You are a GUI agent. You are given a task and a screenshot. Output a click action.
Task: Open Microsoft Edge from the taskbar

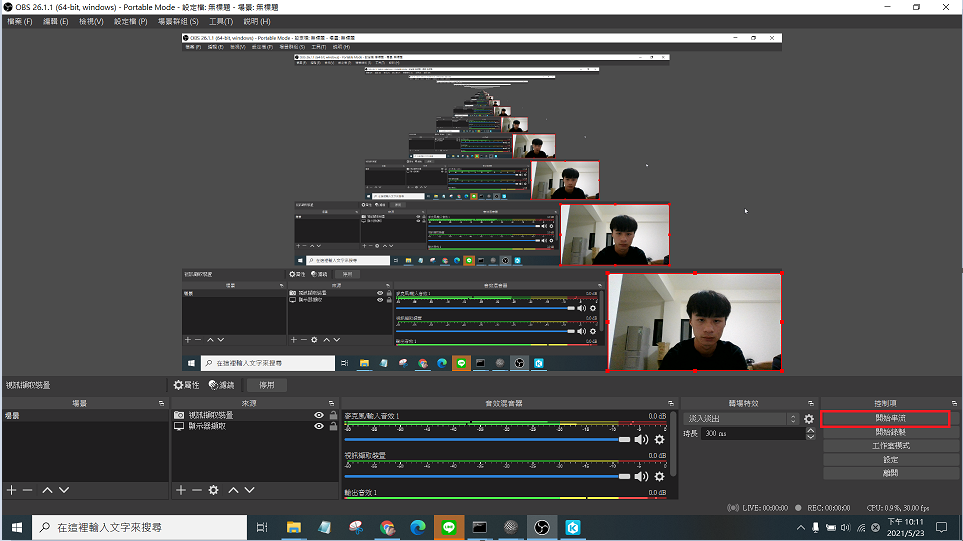tap(418, 527)
